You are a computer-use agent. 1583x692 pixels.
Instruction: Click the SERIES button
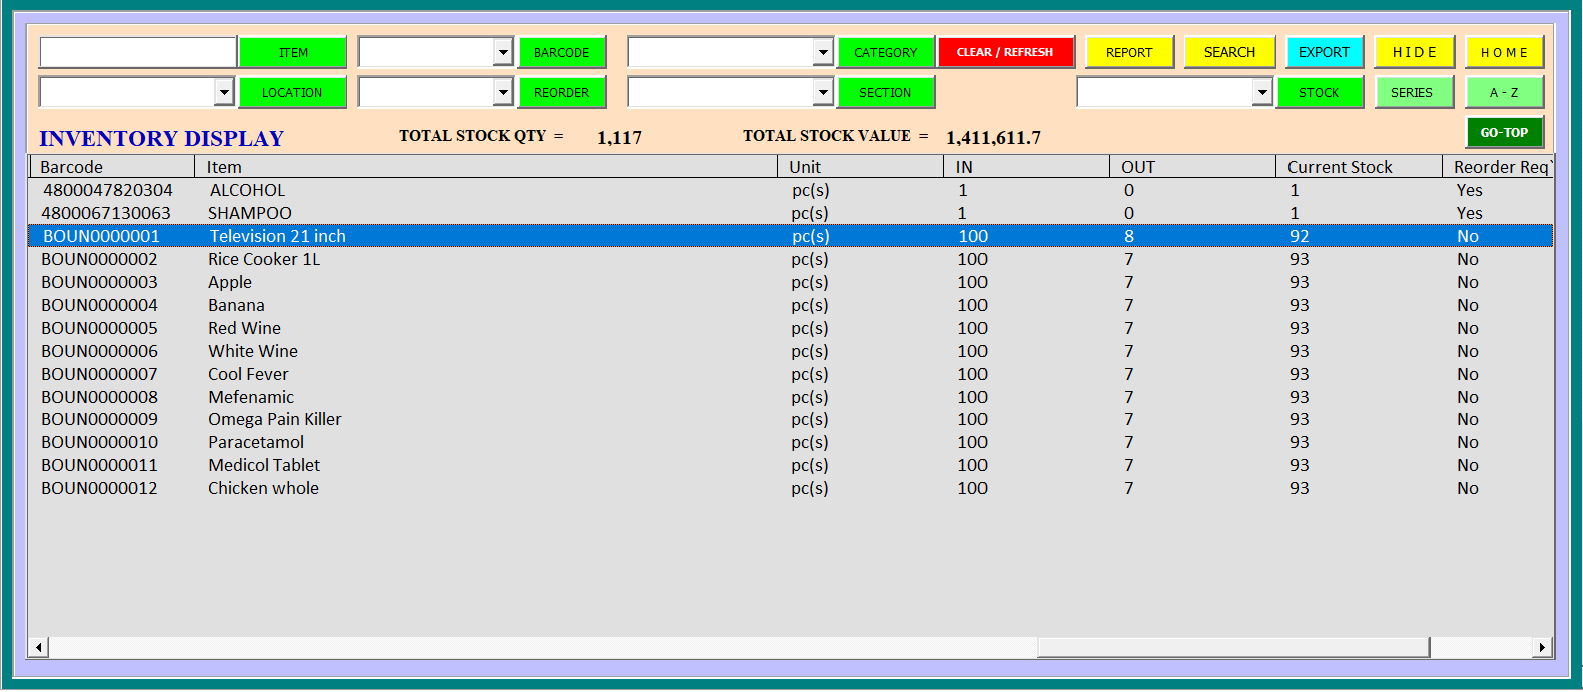point(1412,92)
